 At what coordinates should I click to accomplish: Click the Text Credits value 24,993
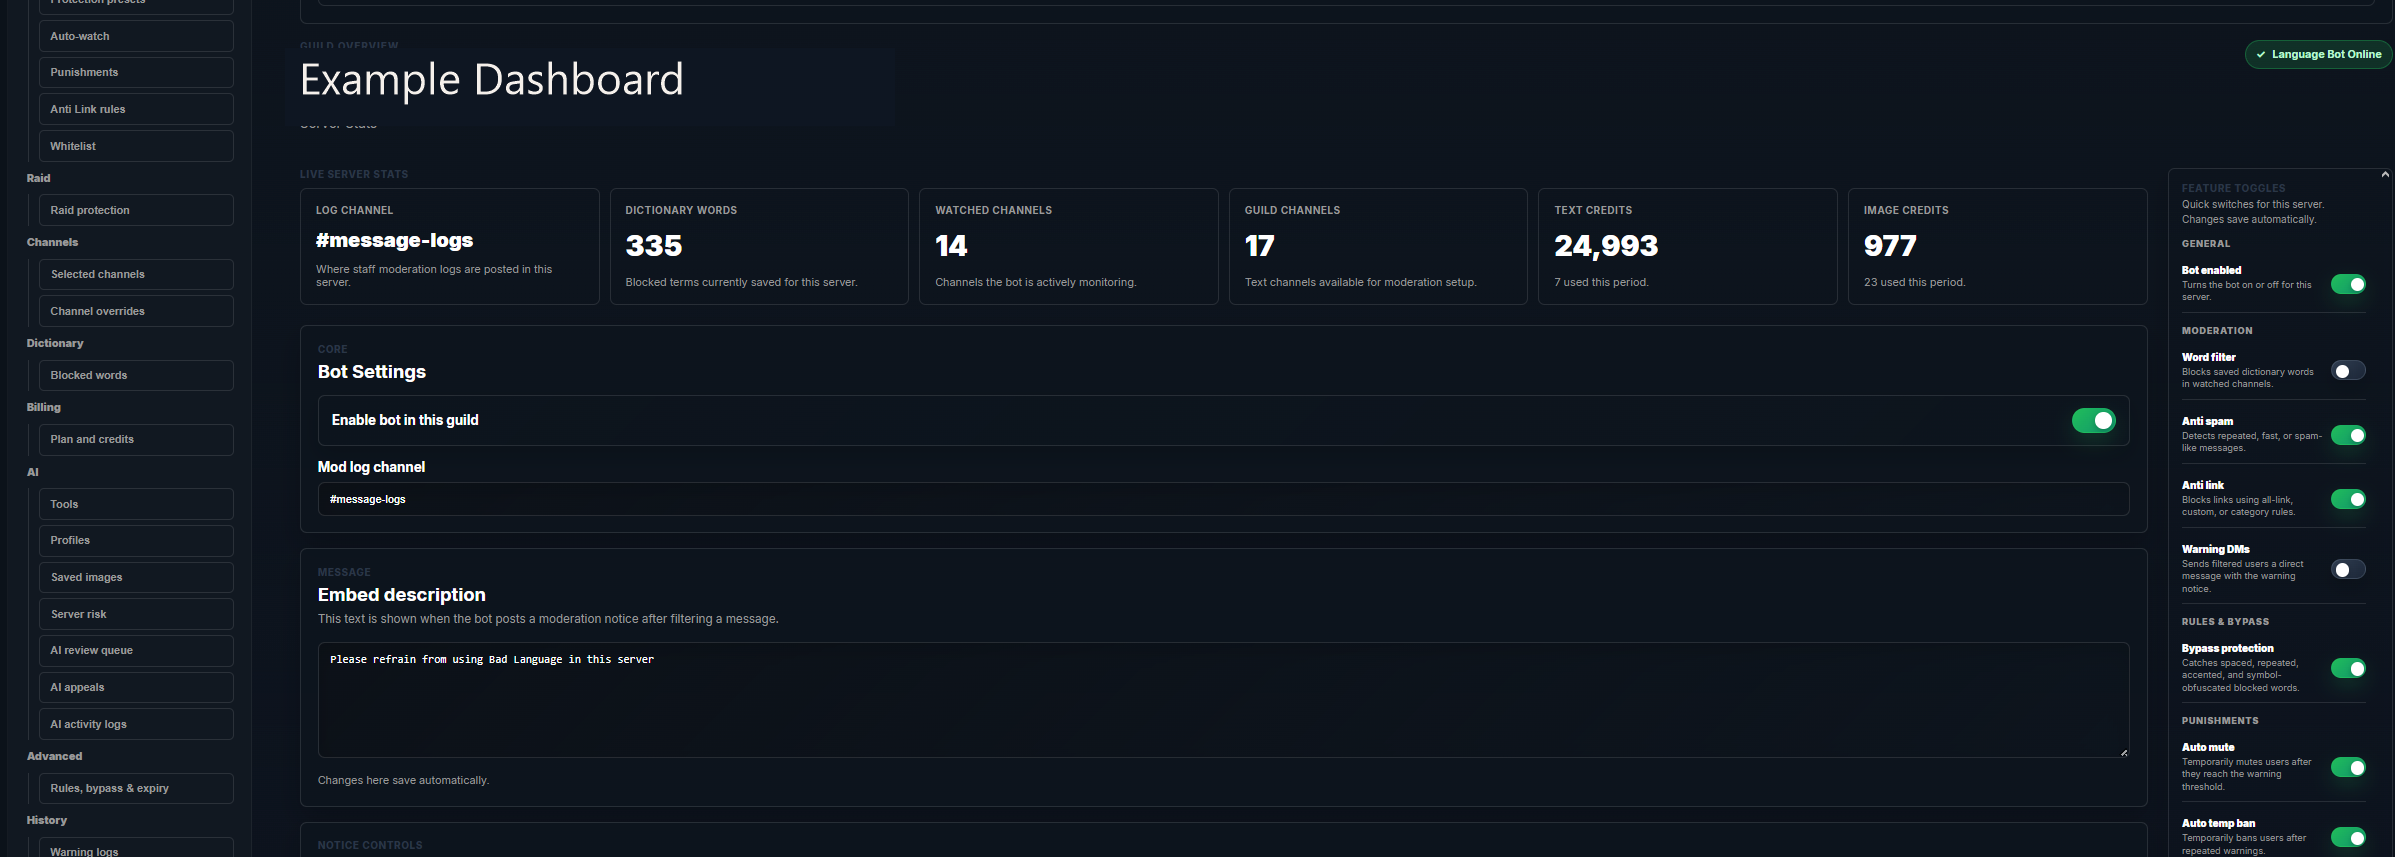[x=1606, y=246]
